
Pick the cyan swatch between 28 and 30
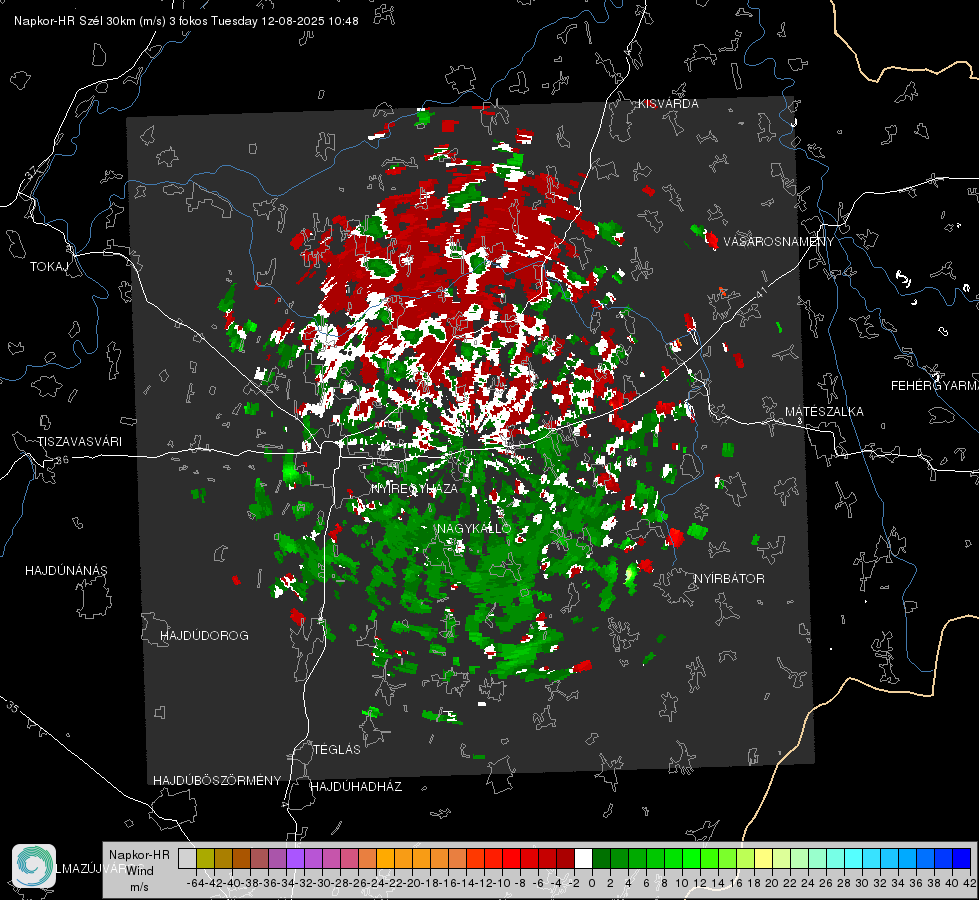point(853,859)
